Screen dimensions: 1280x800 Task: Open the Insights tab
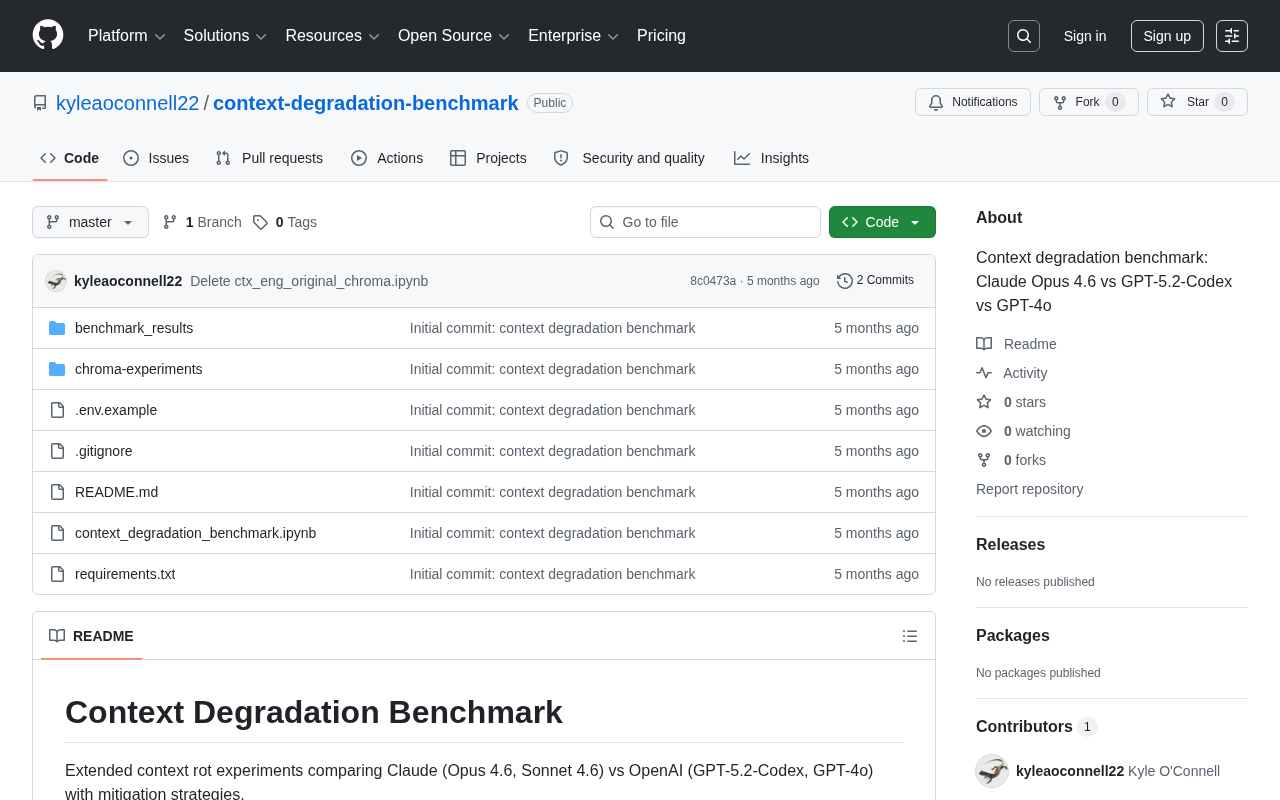pos(771,158)
